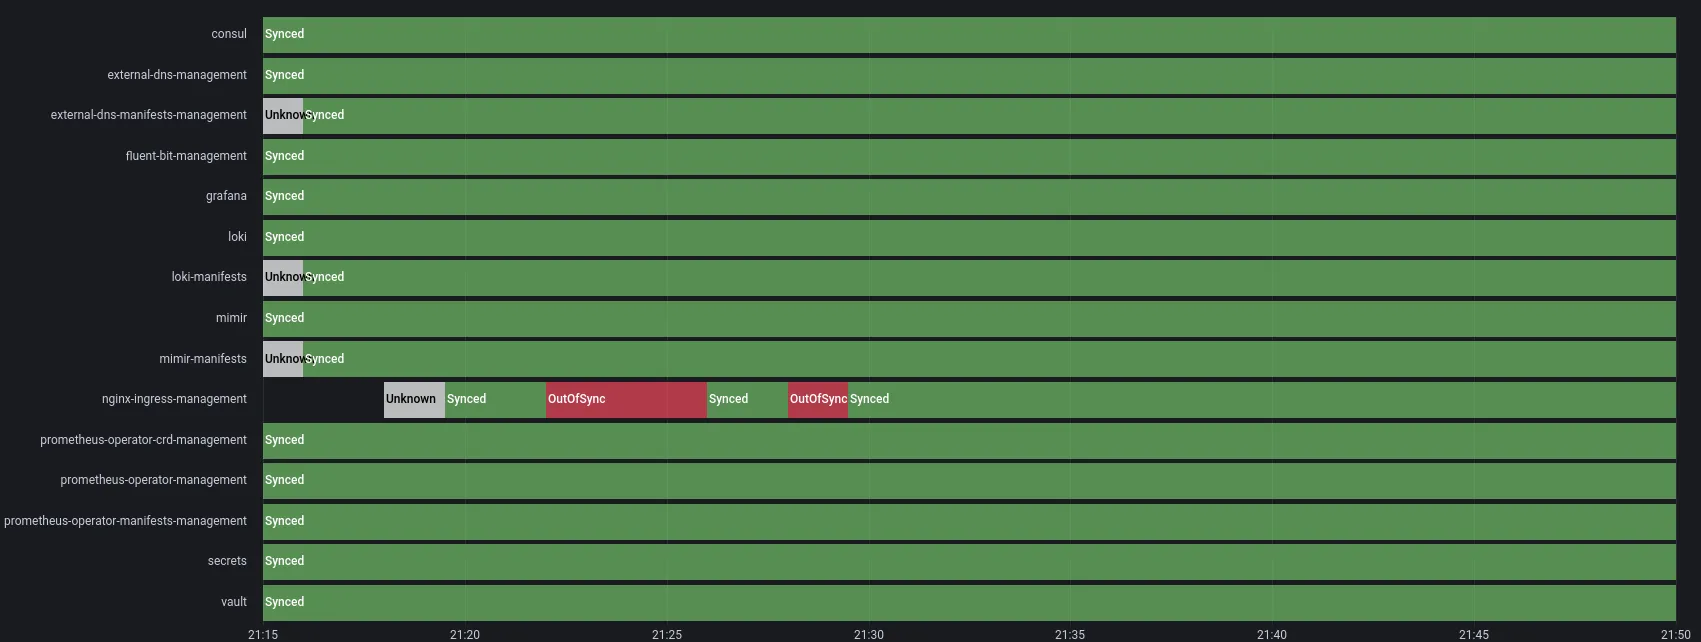This screenshot has height=642, width=1701.
Task: Click the Synced bar in loki row
Action: [x=969, y=238]
